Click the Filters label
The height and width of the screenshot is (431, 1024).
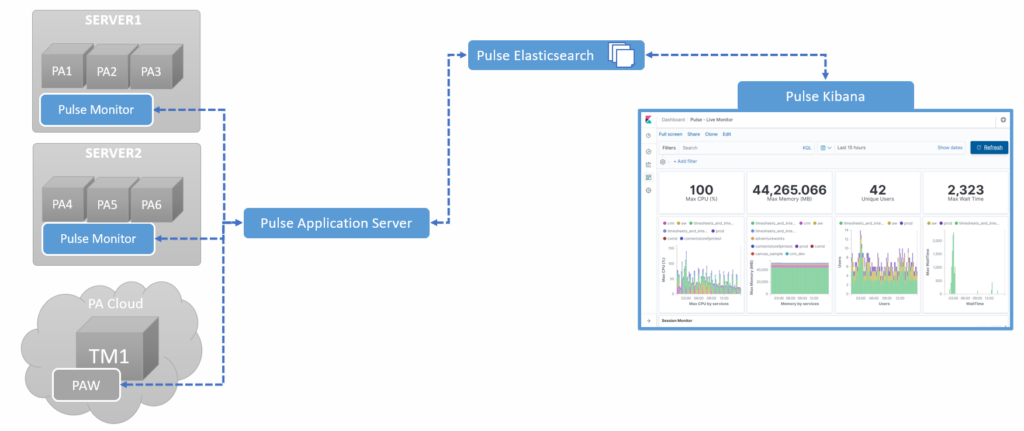[x=669, y=148]
